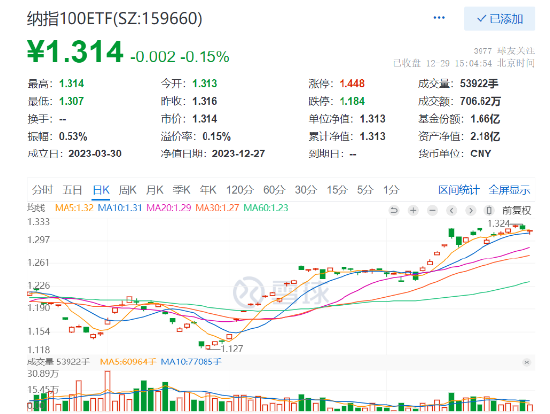This screenshot has height=414, width=550.
Task: Switch to the 30分 interval tab
Action: tap(306, 190)
